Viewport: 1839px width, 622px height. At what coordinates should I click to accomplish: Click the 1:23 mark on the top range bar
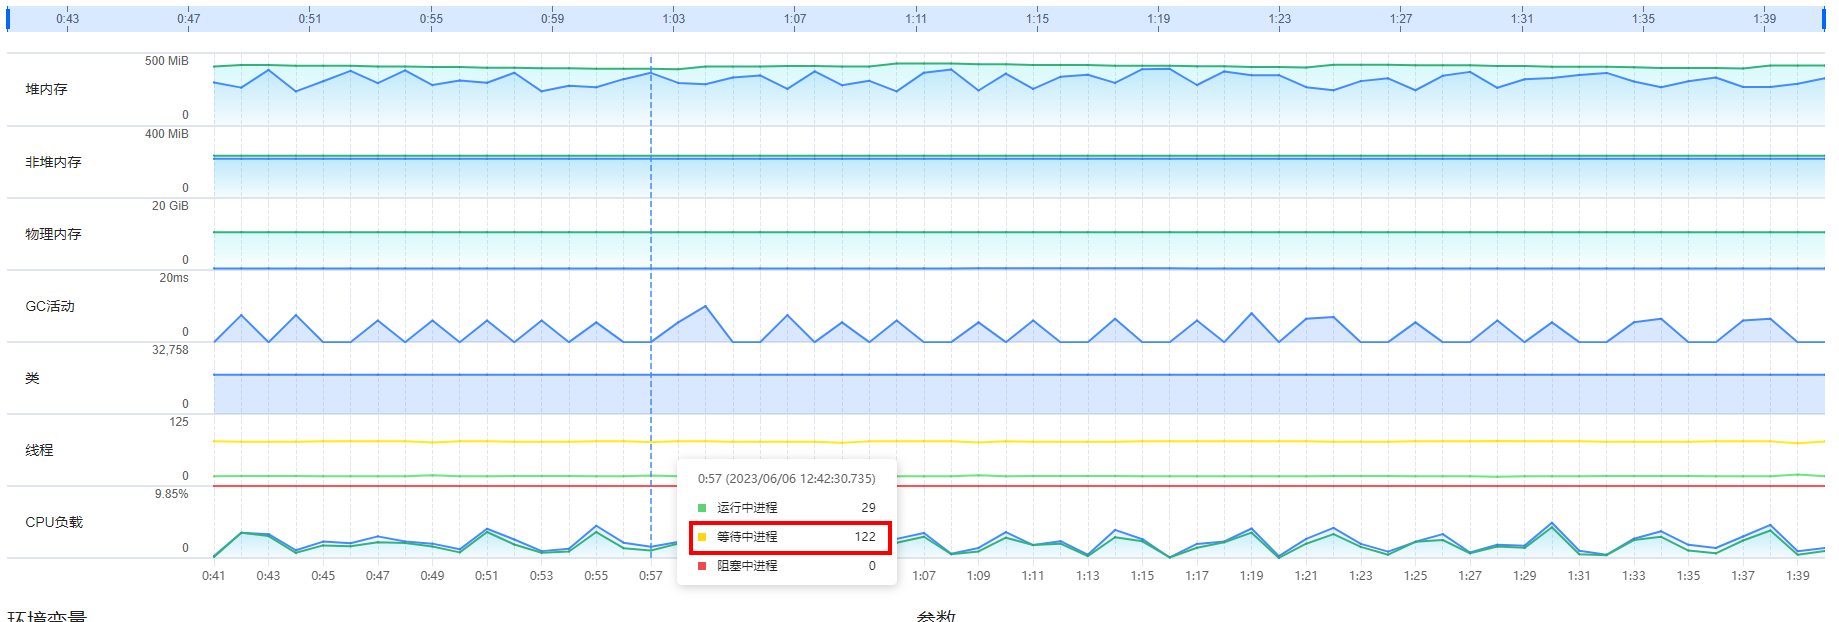pos(1279,19)
